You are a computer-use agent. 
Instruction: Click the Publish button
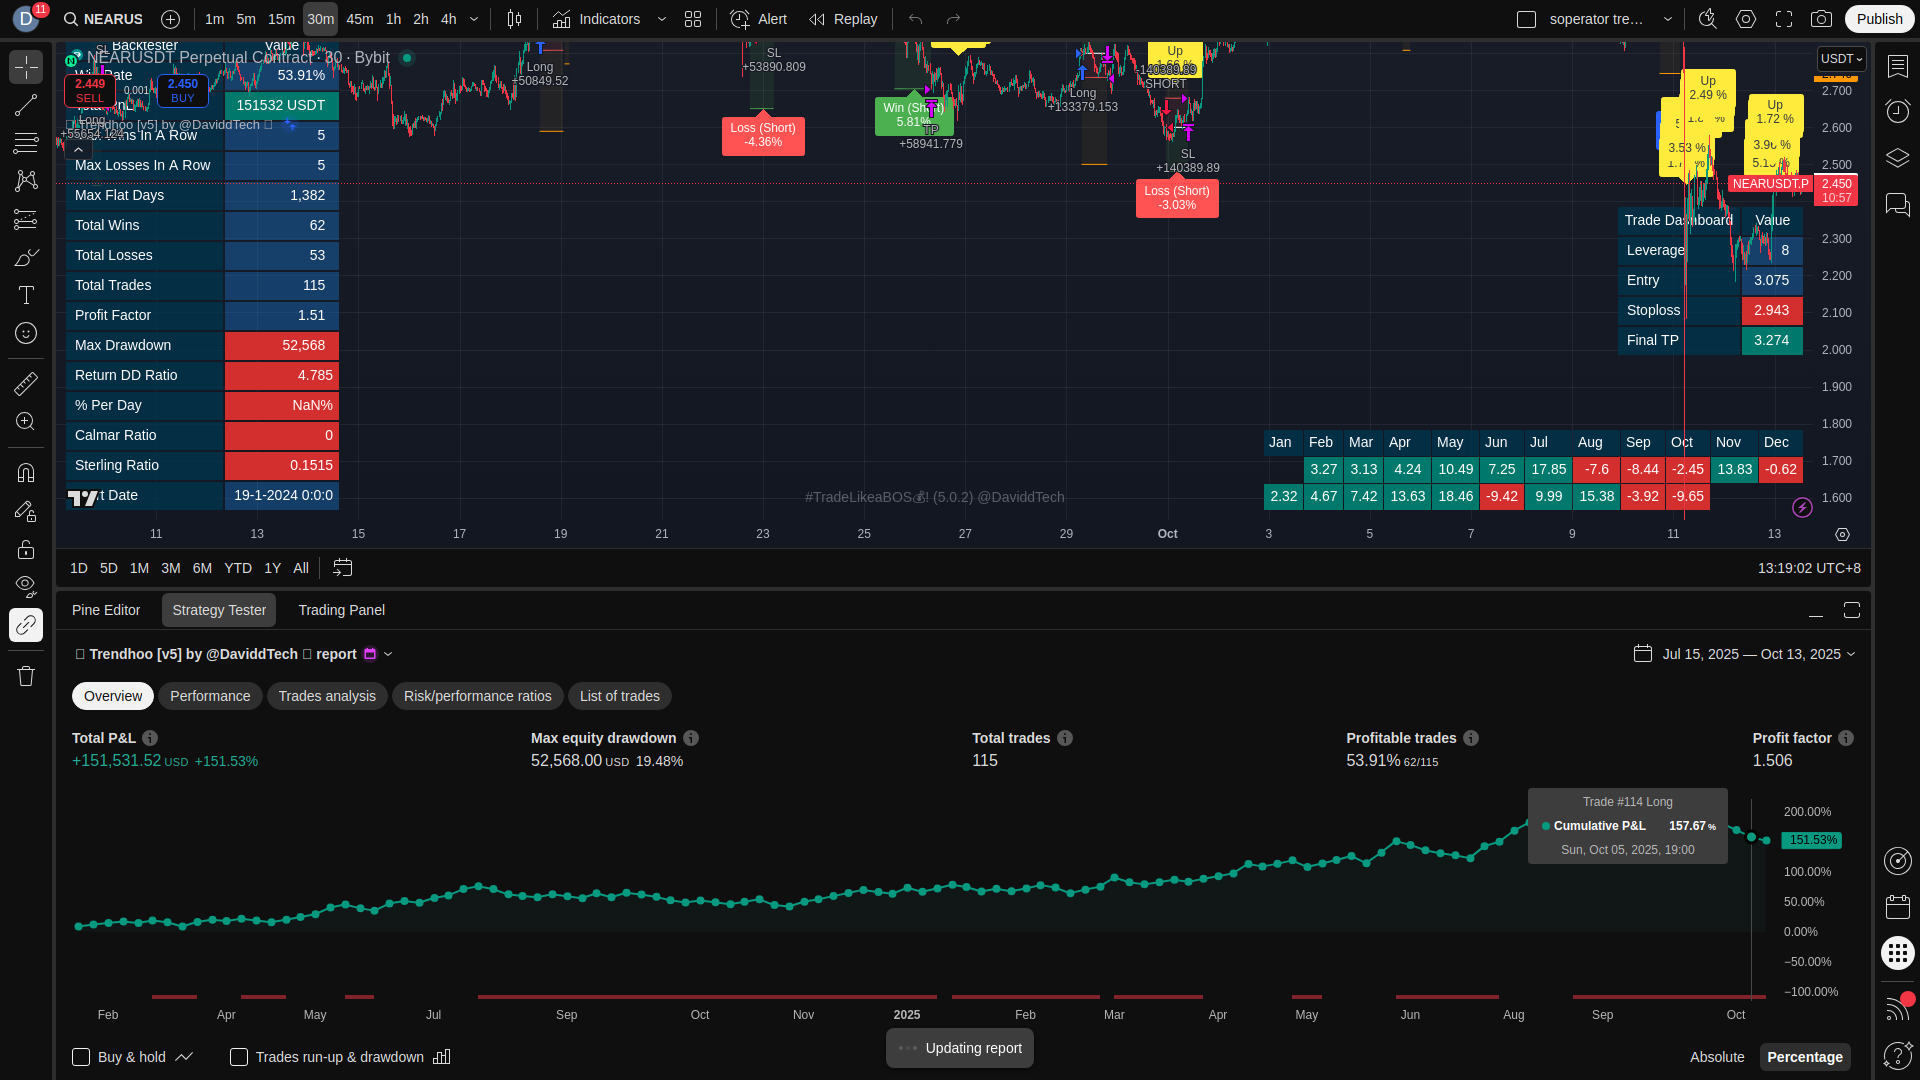[1879, 19]
